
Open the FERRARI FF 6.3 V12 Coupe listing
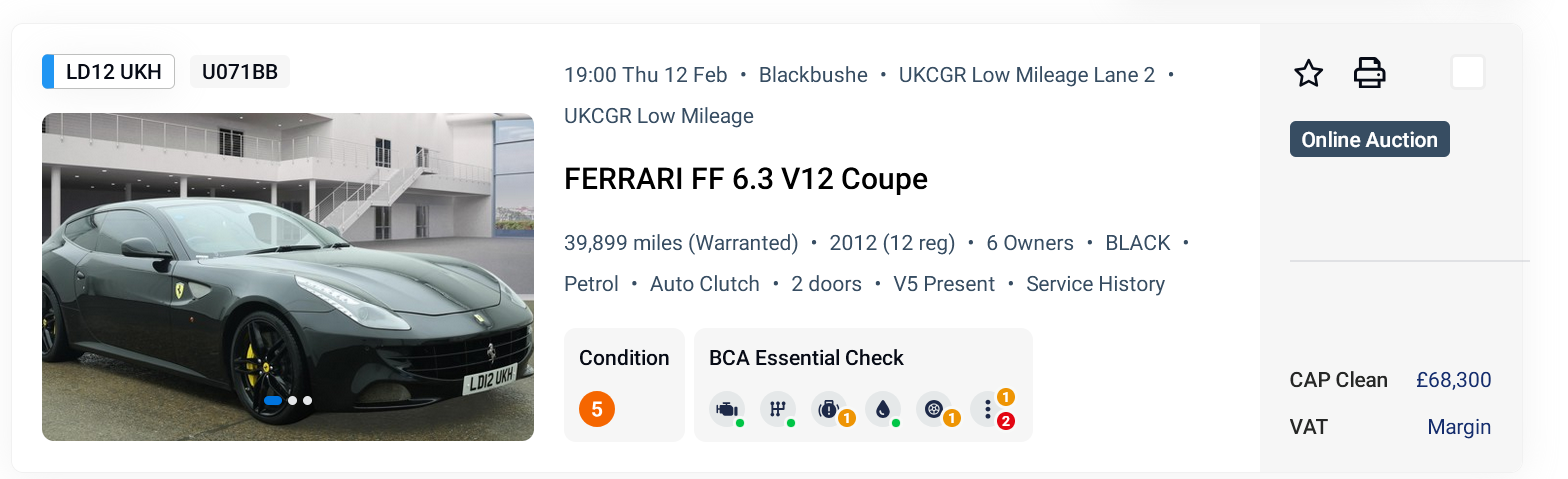745,179
